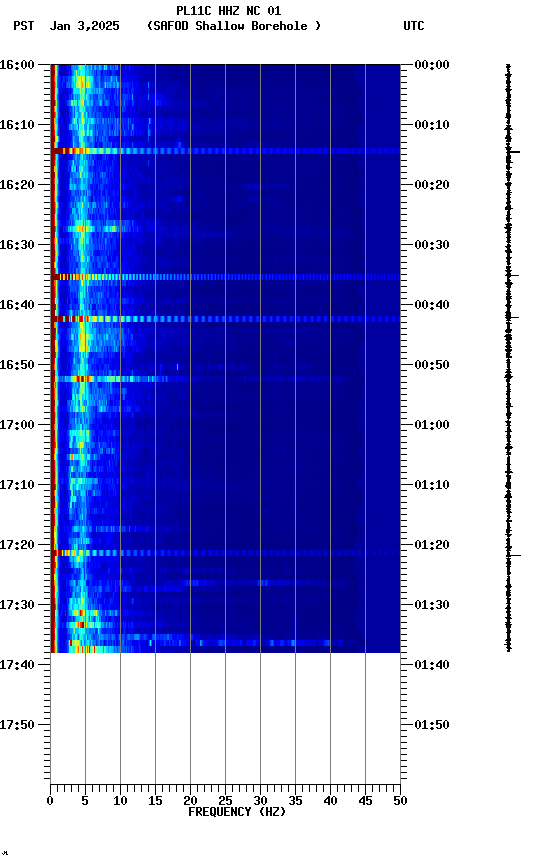The height and width of the screenshot is (864, 552).
Task: Click the 20 Hz frequency tick label
Action: click(x=190, y=801)
